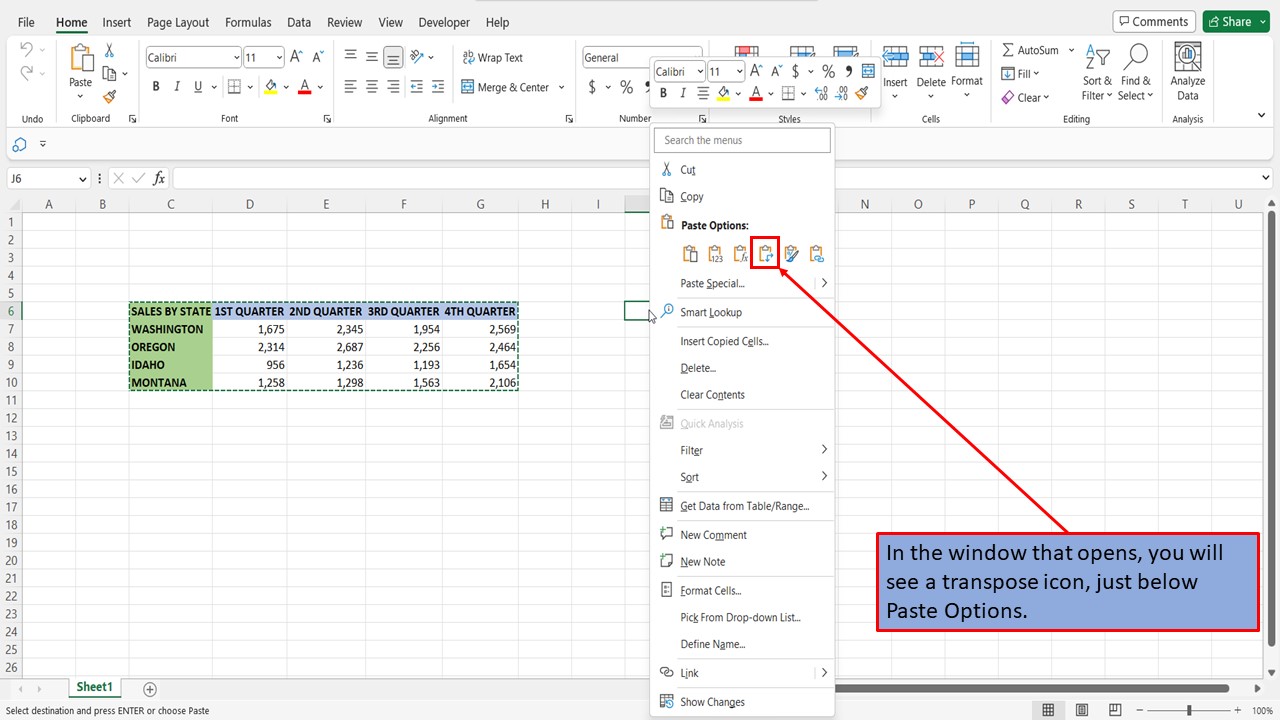Click Paste Special in the context menu

click(x=711, y=283)
